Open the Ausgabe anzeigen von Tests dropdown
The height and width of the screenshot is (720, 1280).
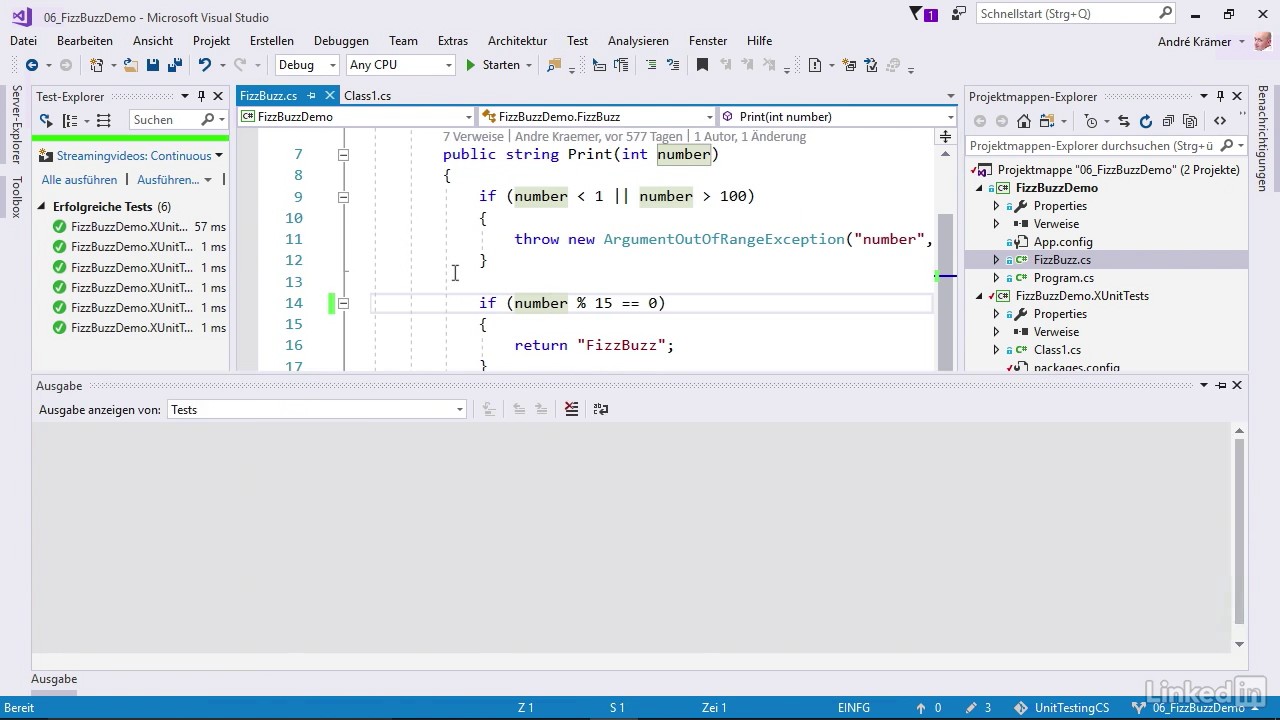[316, 409]
